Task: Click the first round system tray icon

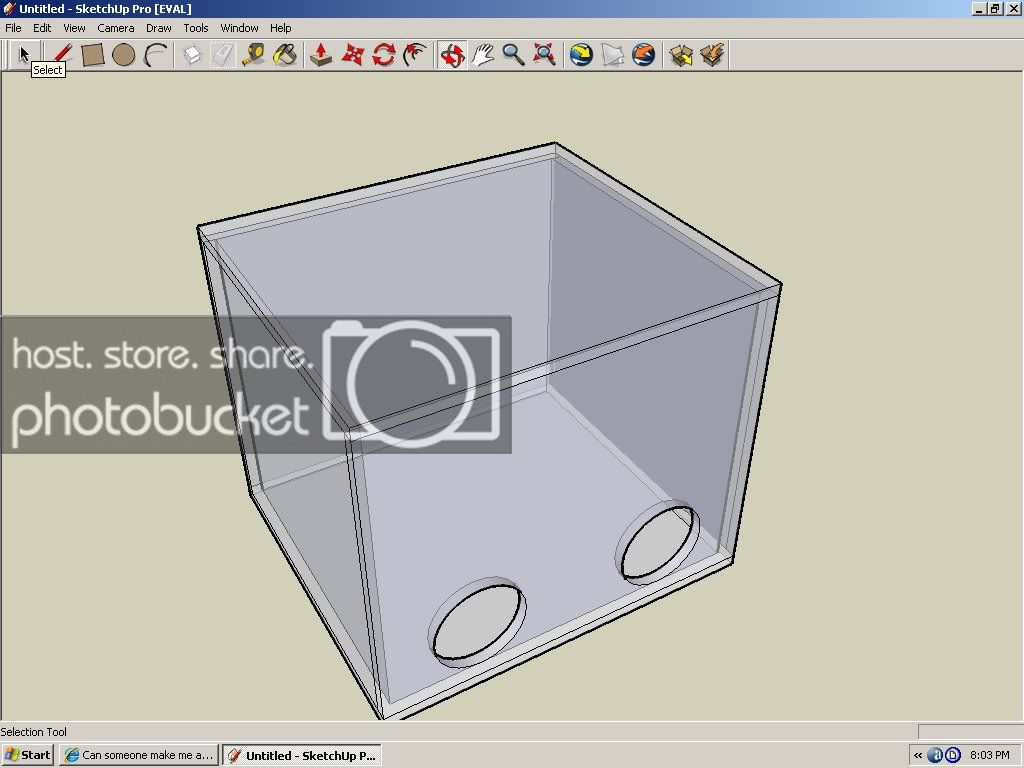Action: (935, 756)
